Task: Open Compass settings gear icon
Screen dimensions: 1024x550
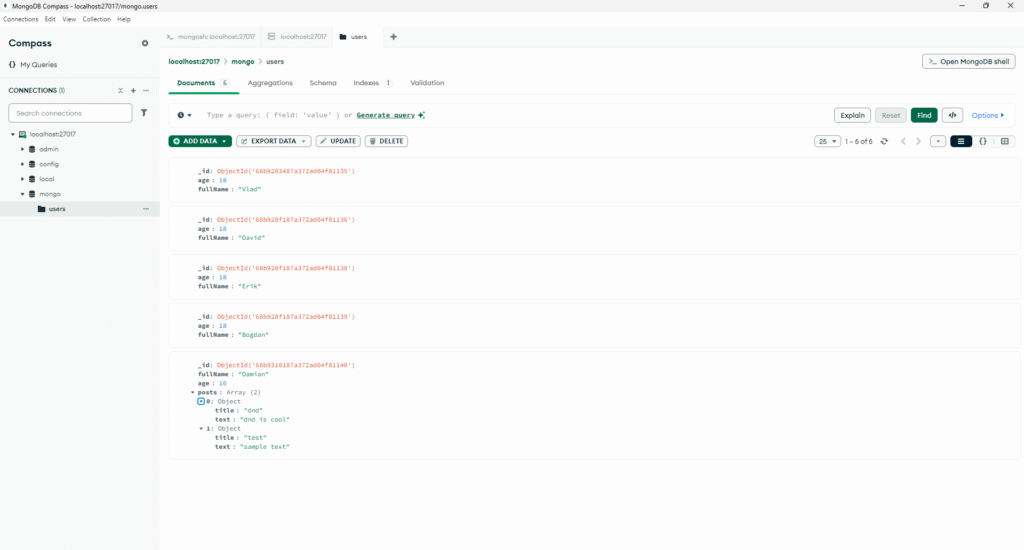Action: click(x=145, y=43)
